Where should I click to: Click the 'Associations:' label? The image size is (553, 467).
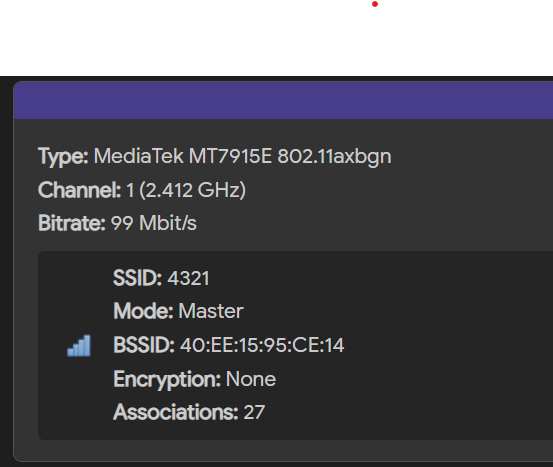[176, 412]
